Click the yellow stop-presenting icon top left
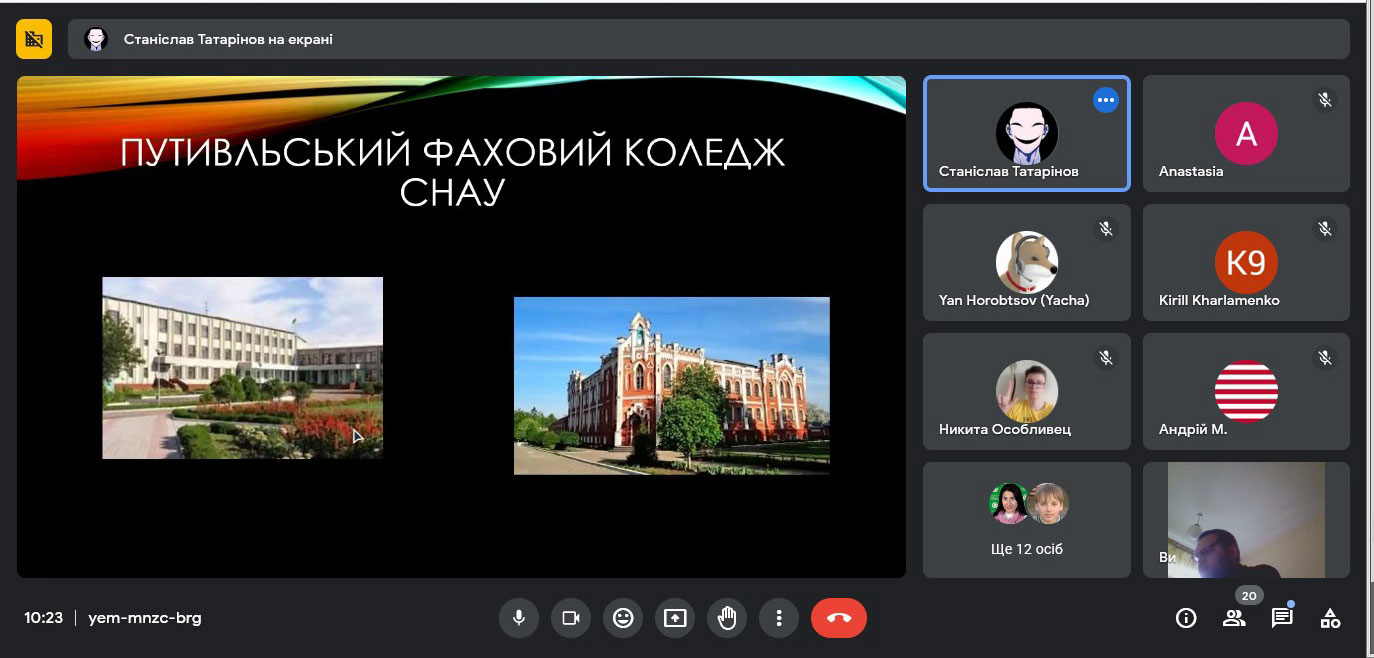The height and width of the screenshot is (658, 1374). point(34,39)
